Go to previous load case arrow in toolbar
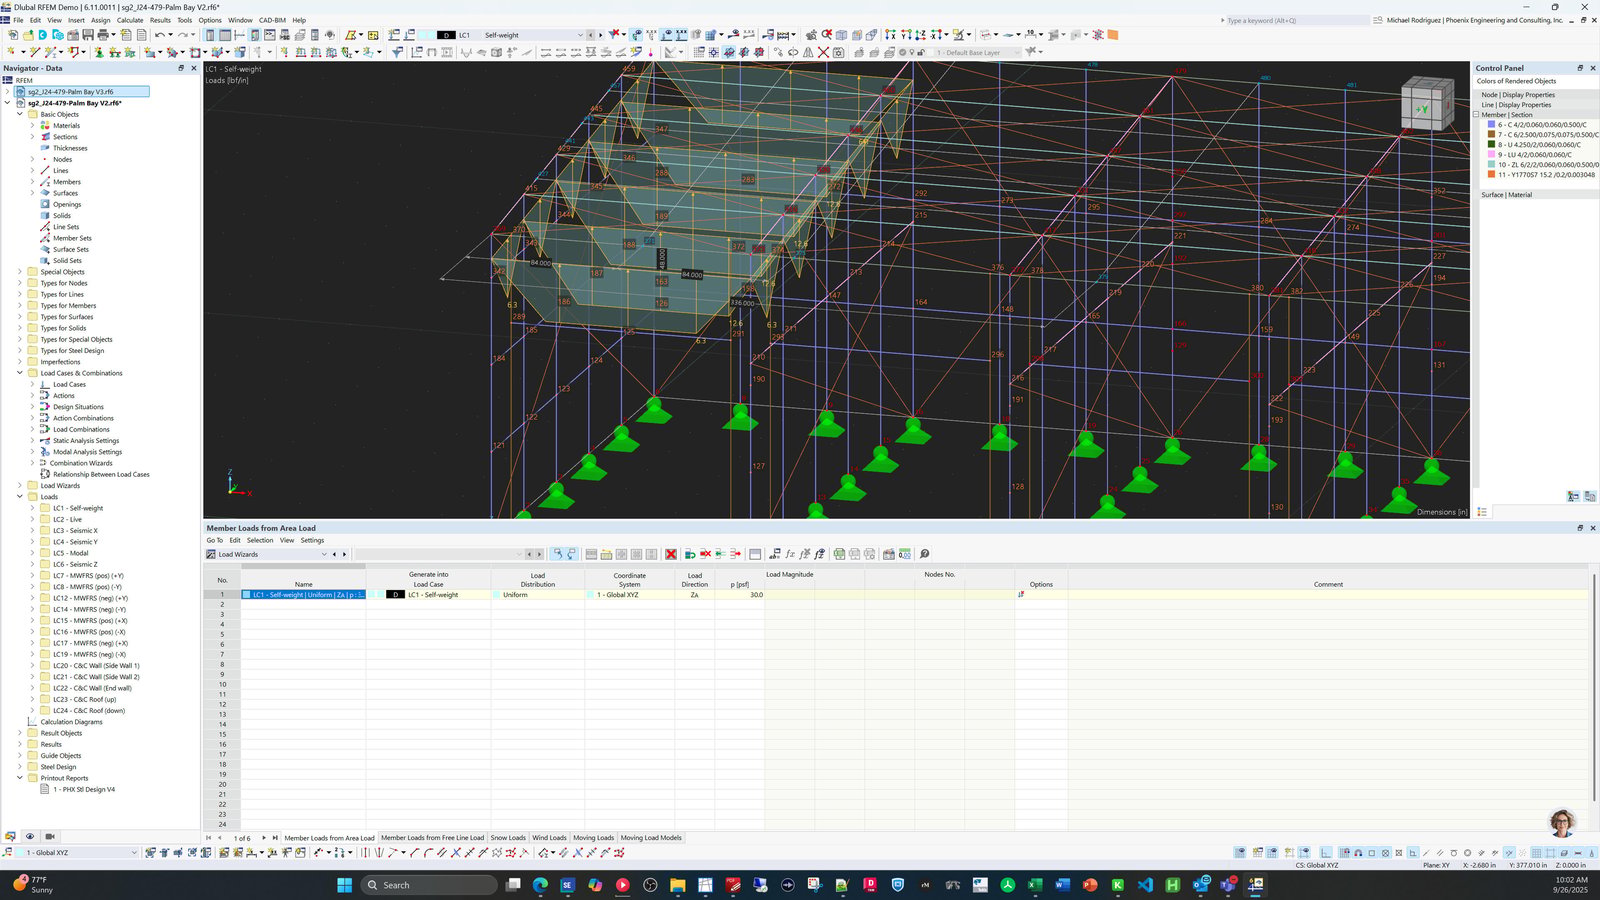Screen dimensions: 1600x900 (590, 35)
